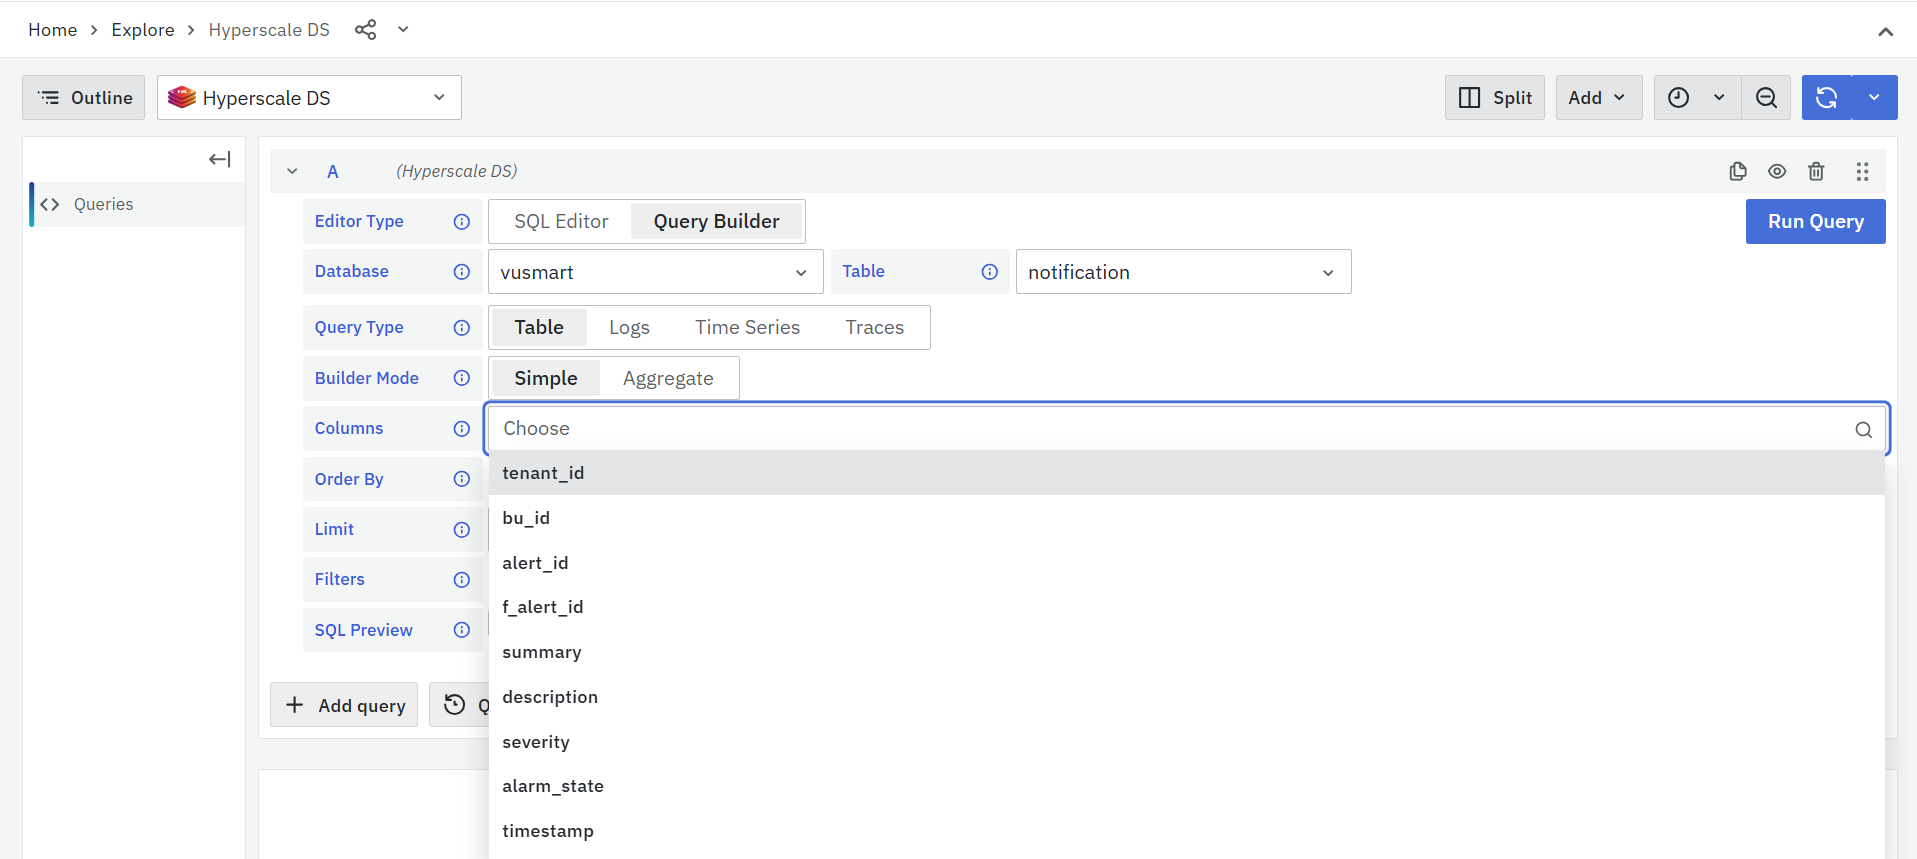Expand the notification table dropdown
The image size is (1917, 859).
click(x=1183, y=272)
